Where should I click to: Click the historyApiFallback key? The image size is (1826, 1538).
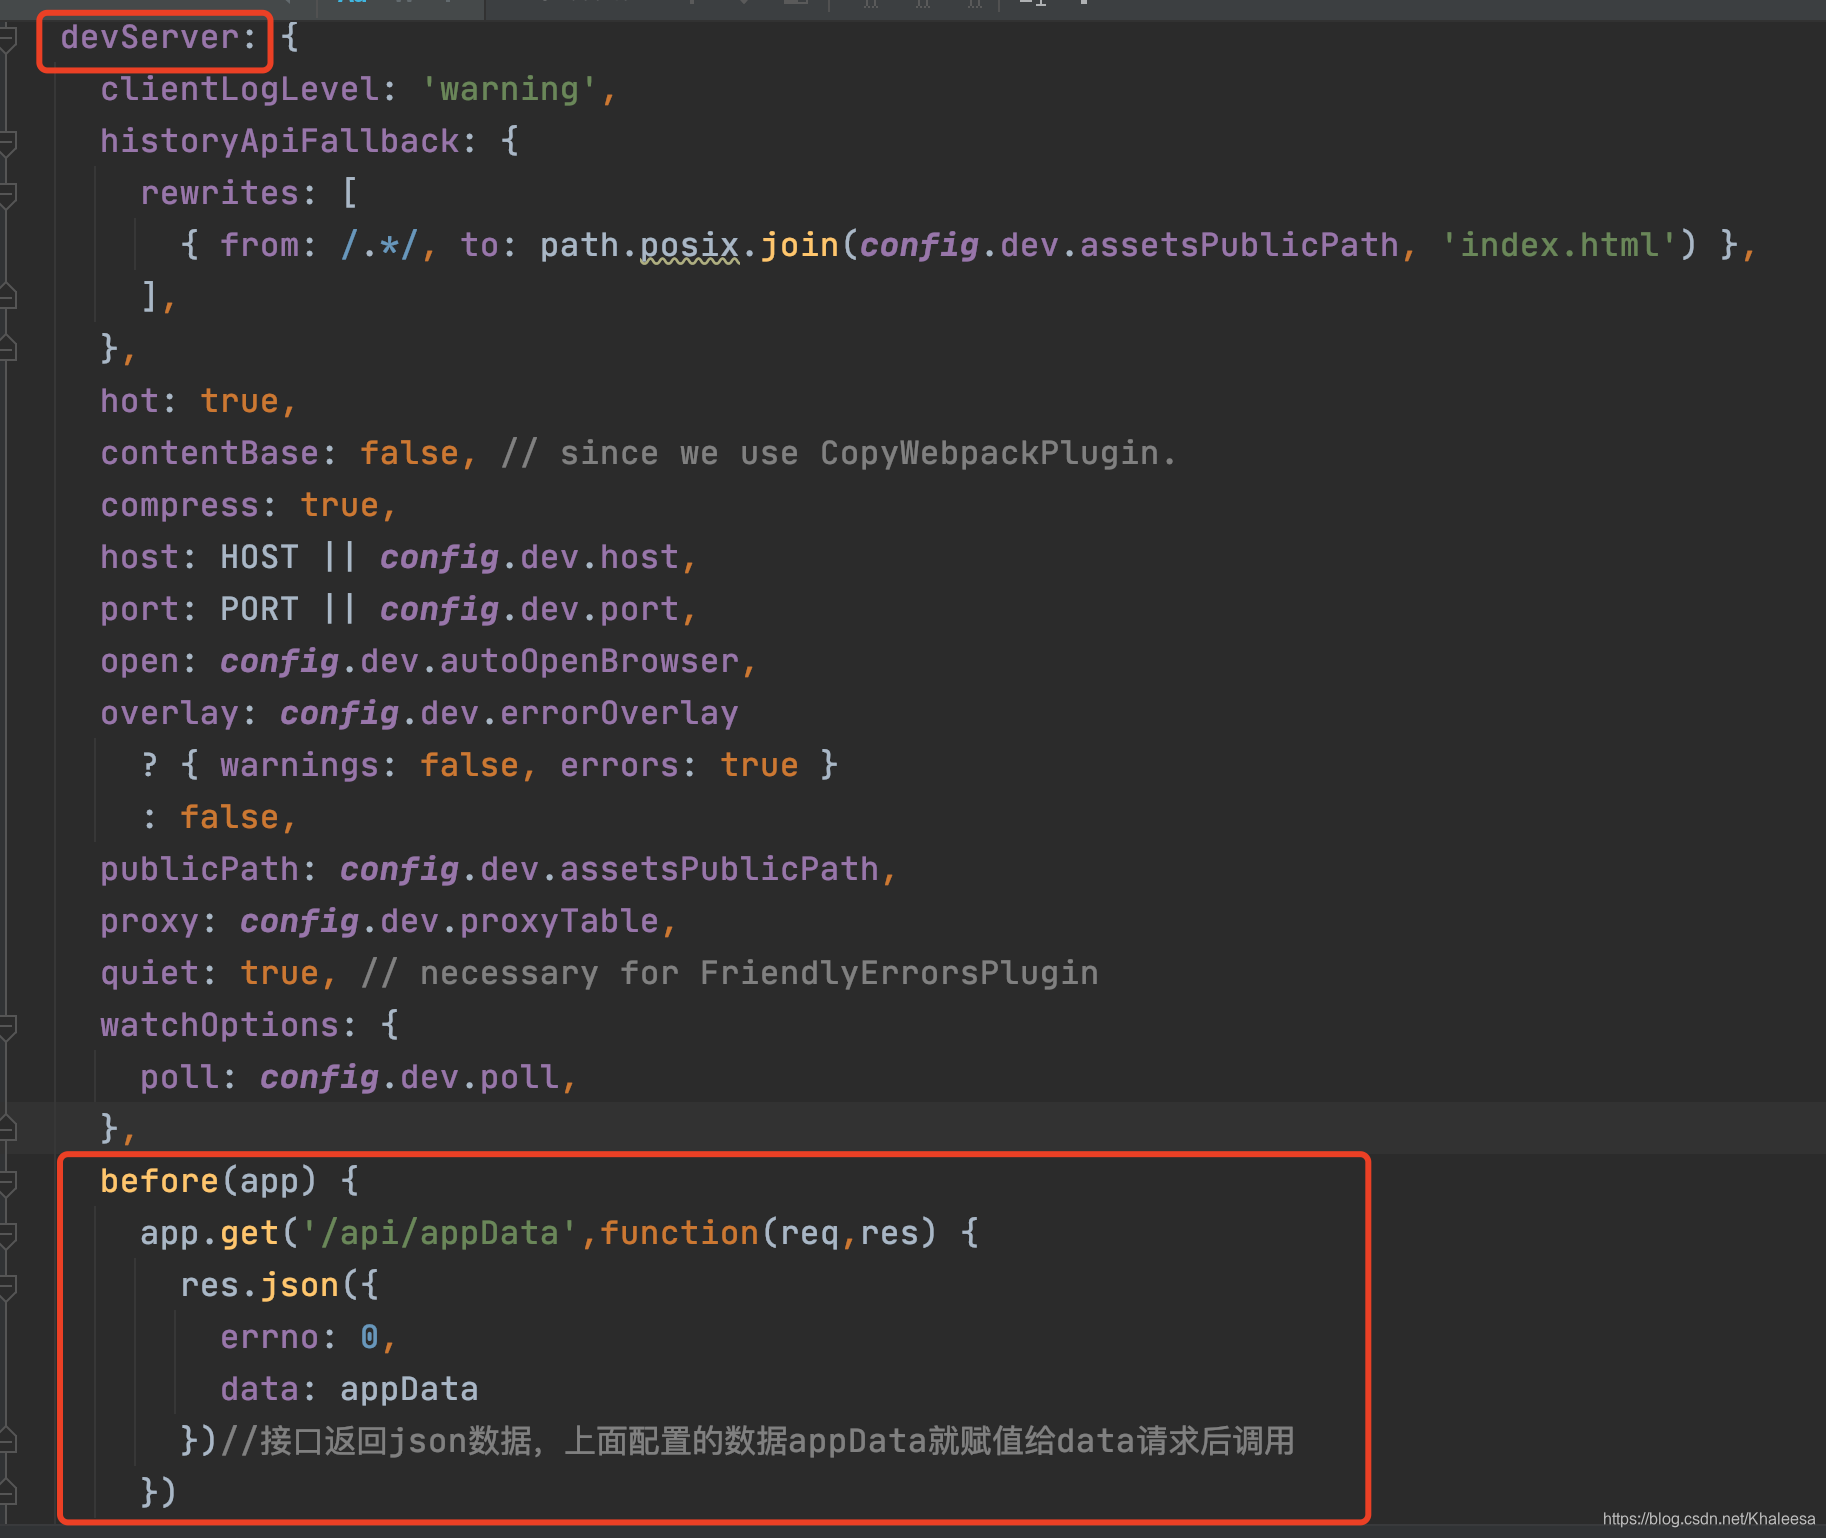coord(280,142)
